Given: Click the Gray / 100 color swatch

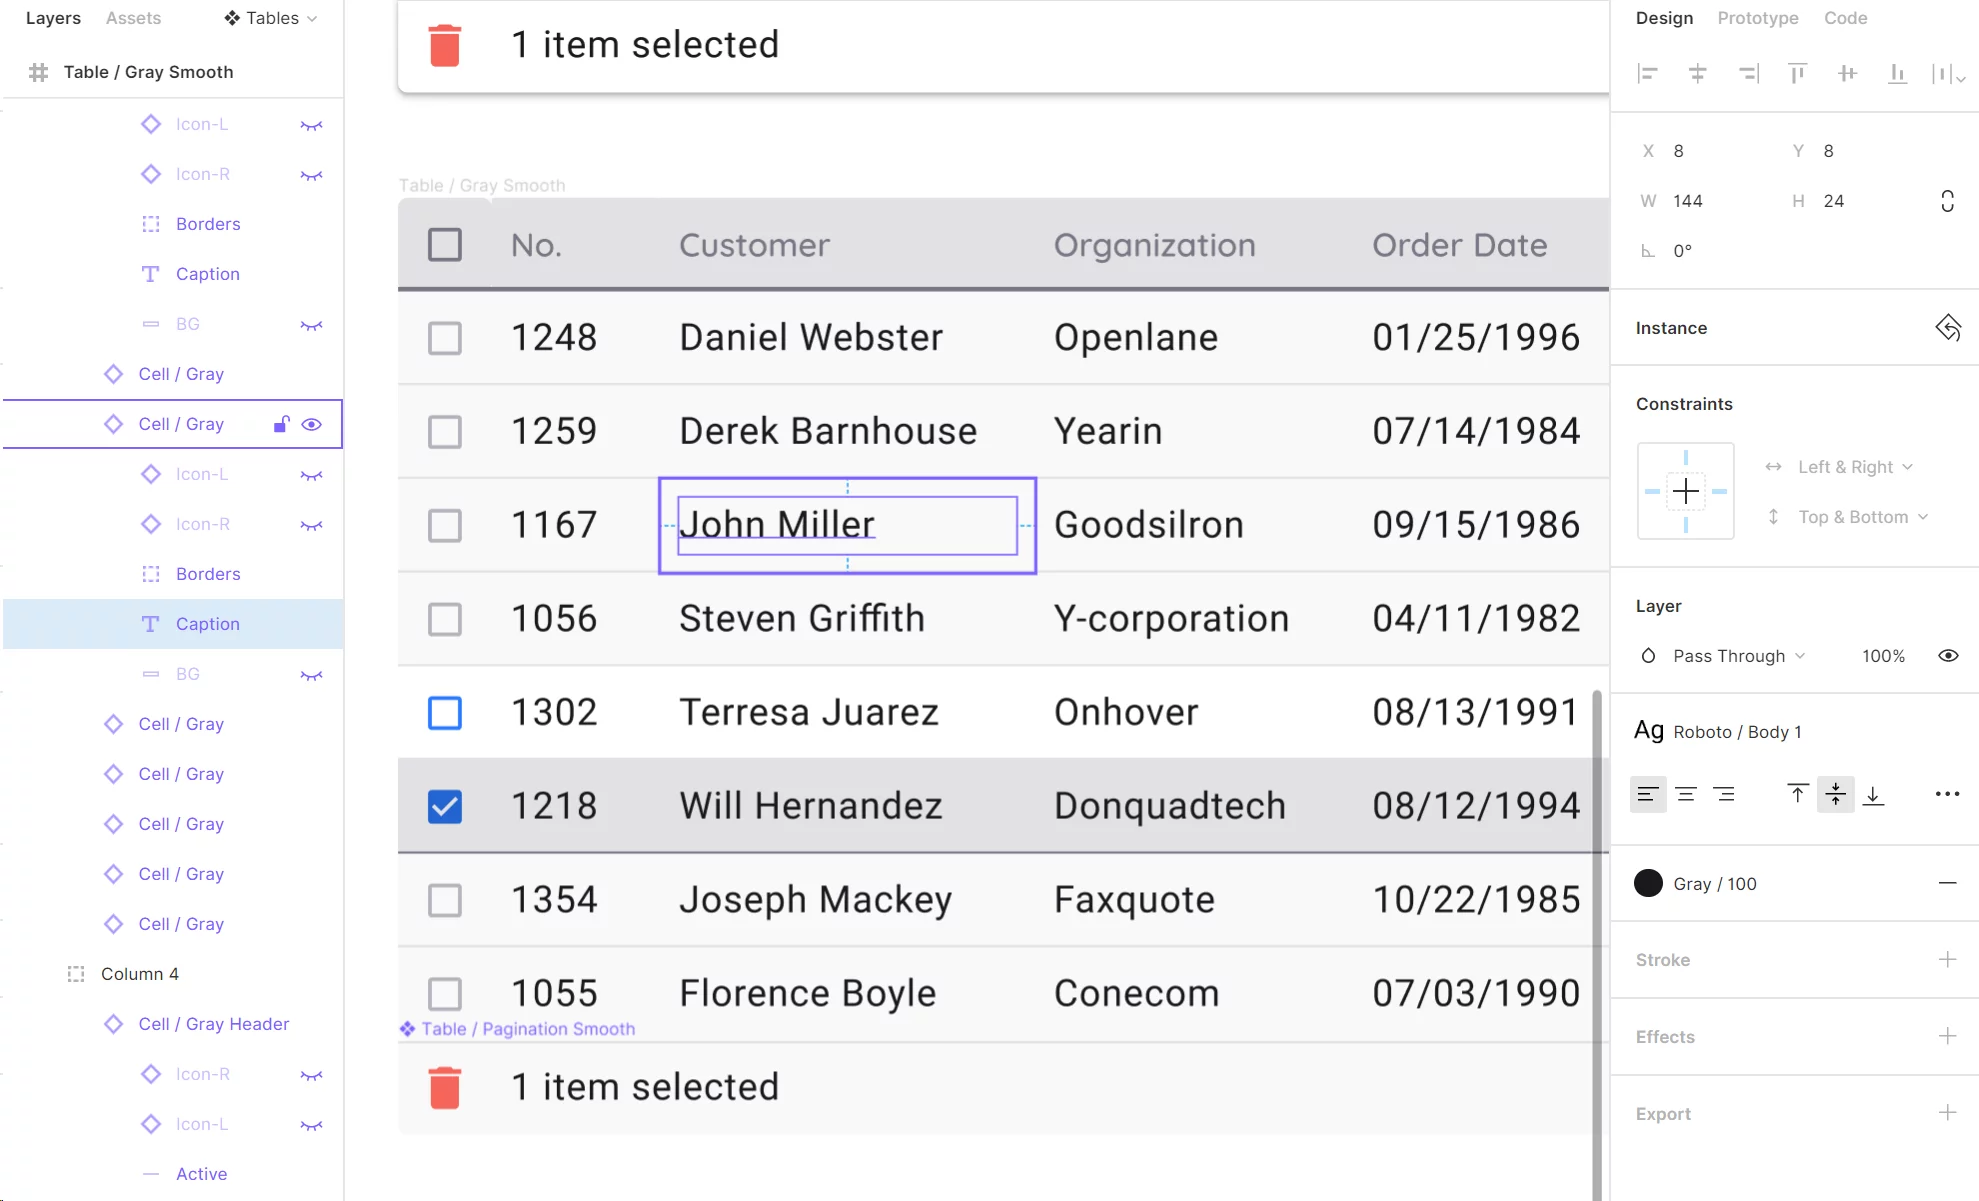Looking at the screenshot, I should coord(1647,883).
